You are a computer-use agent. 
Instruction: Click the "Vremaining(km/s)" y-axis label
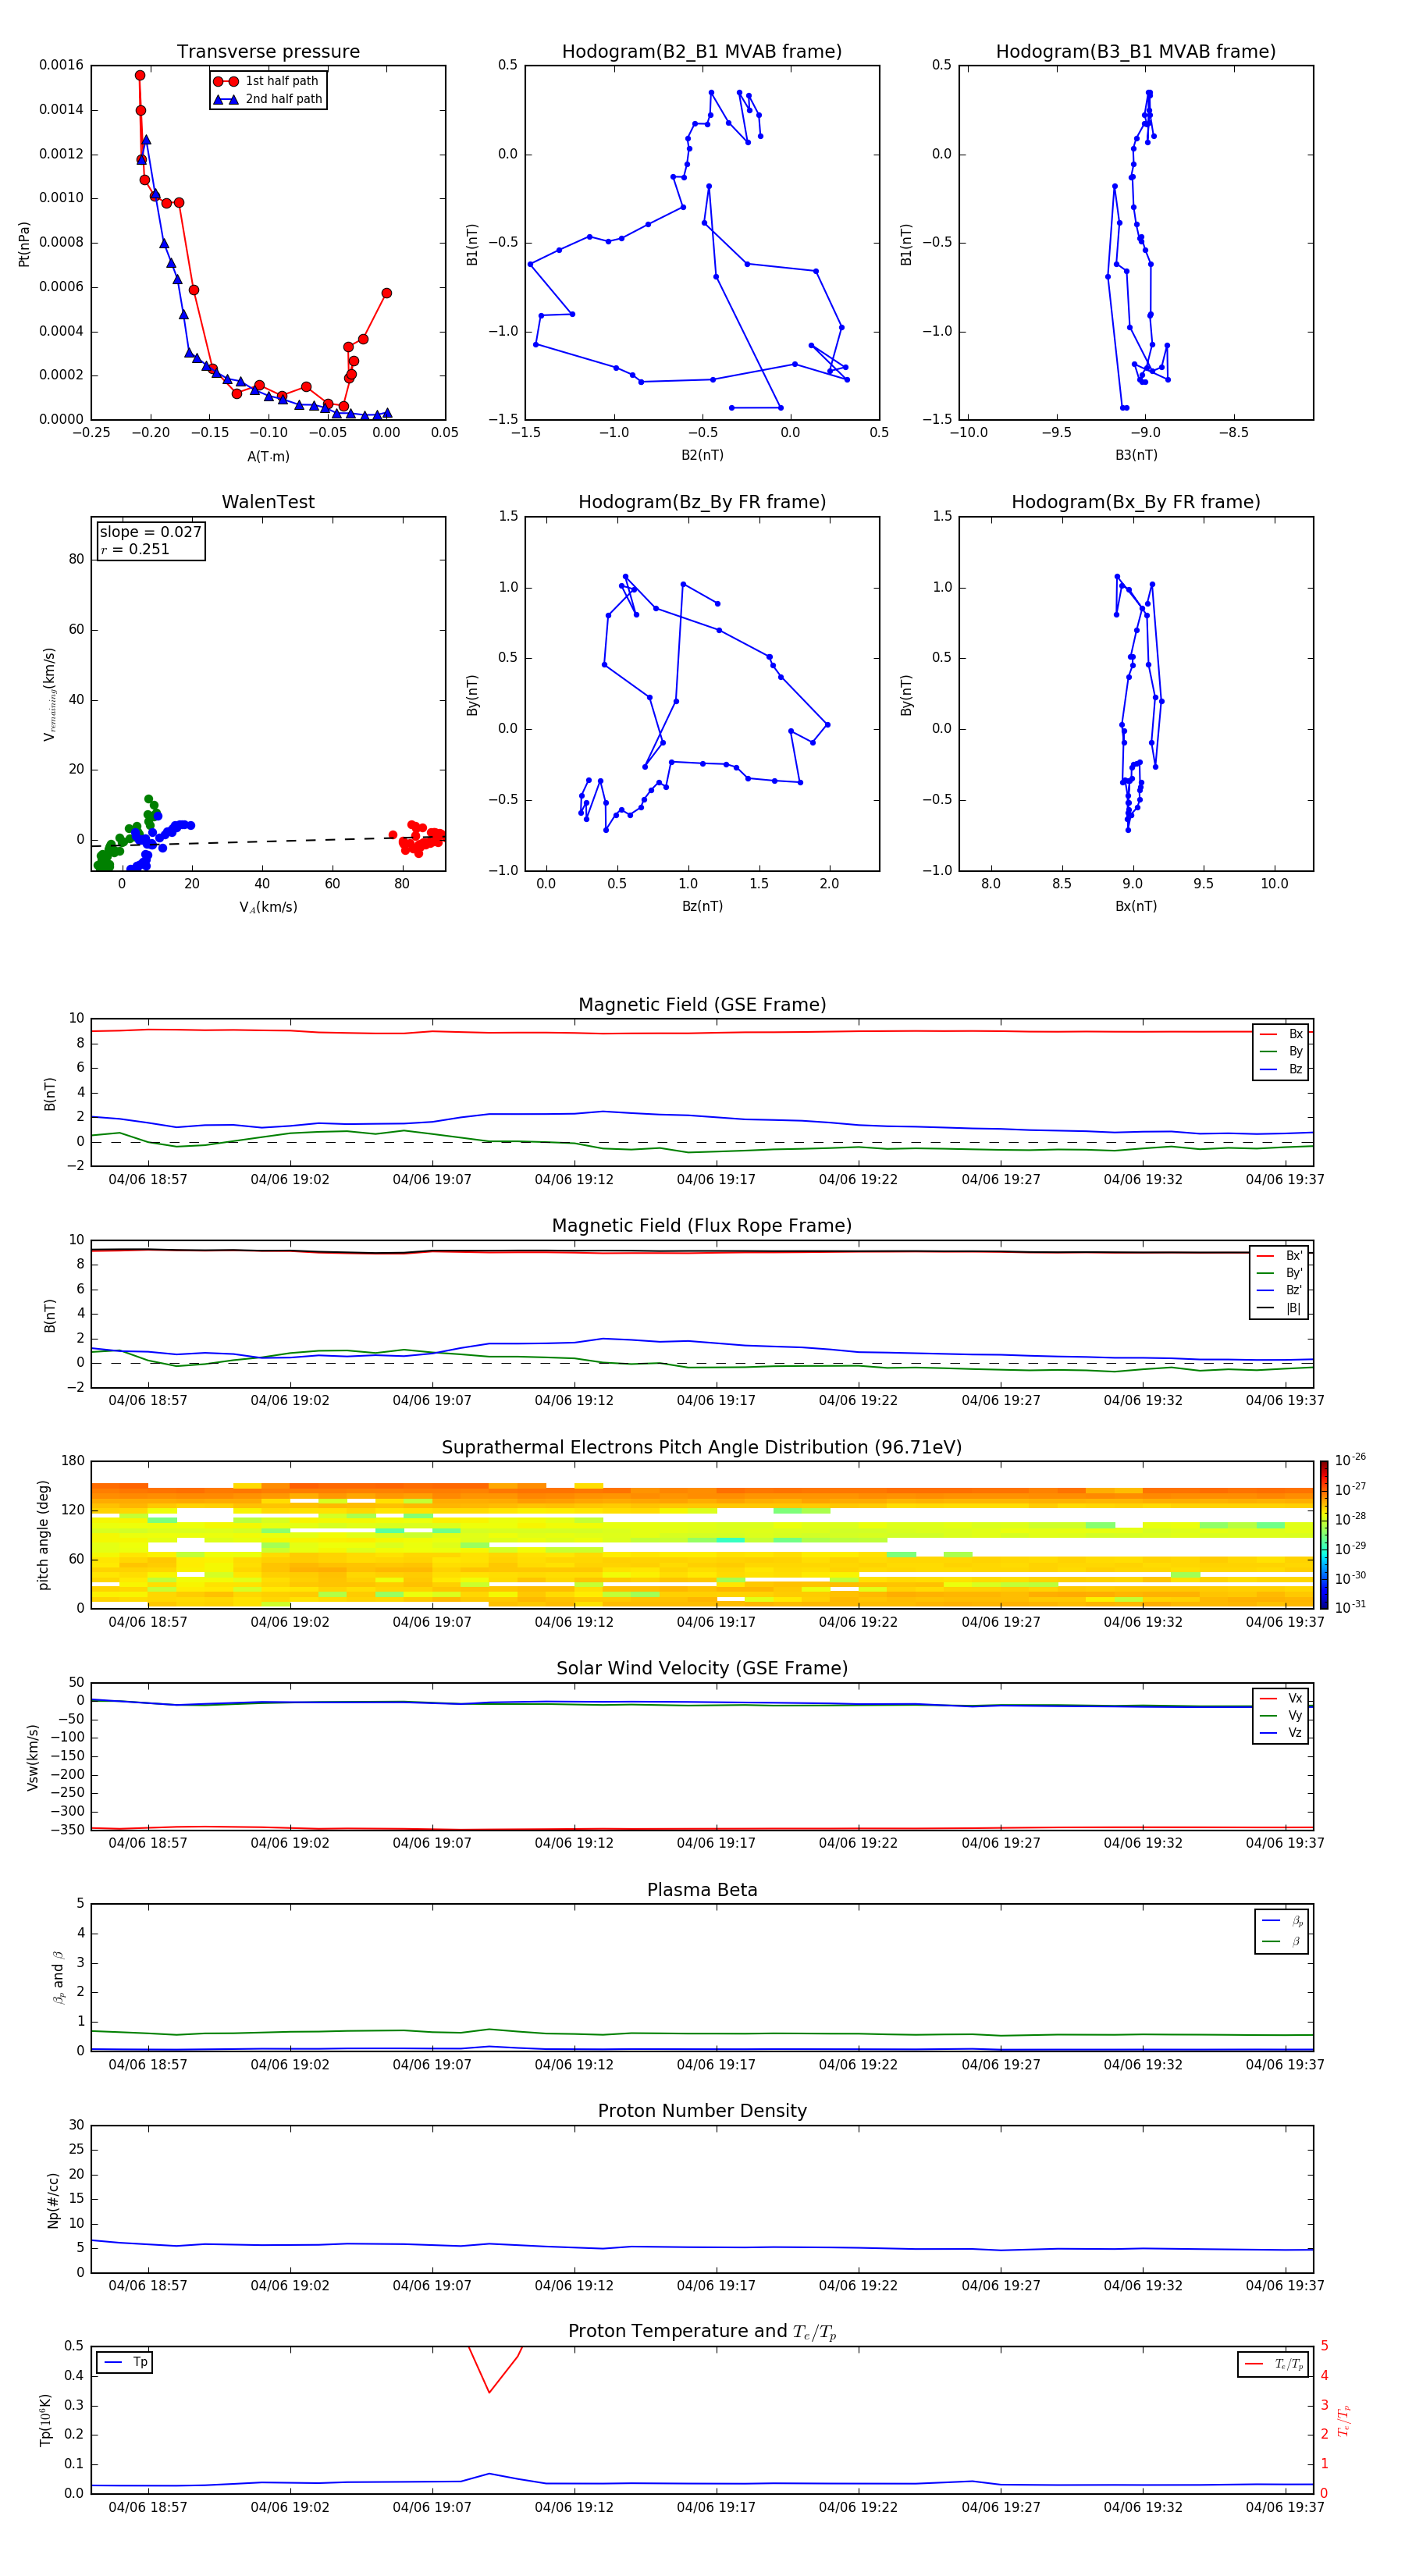(49, 694)
